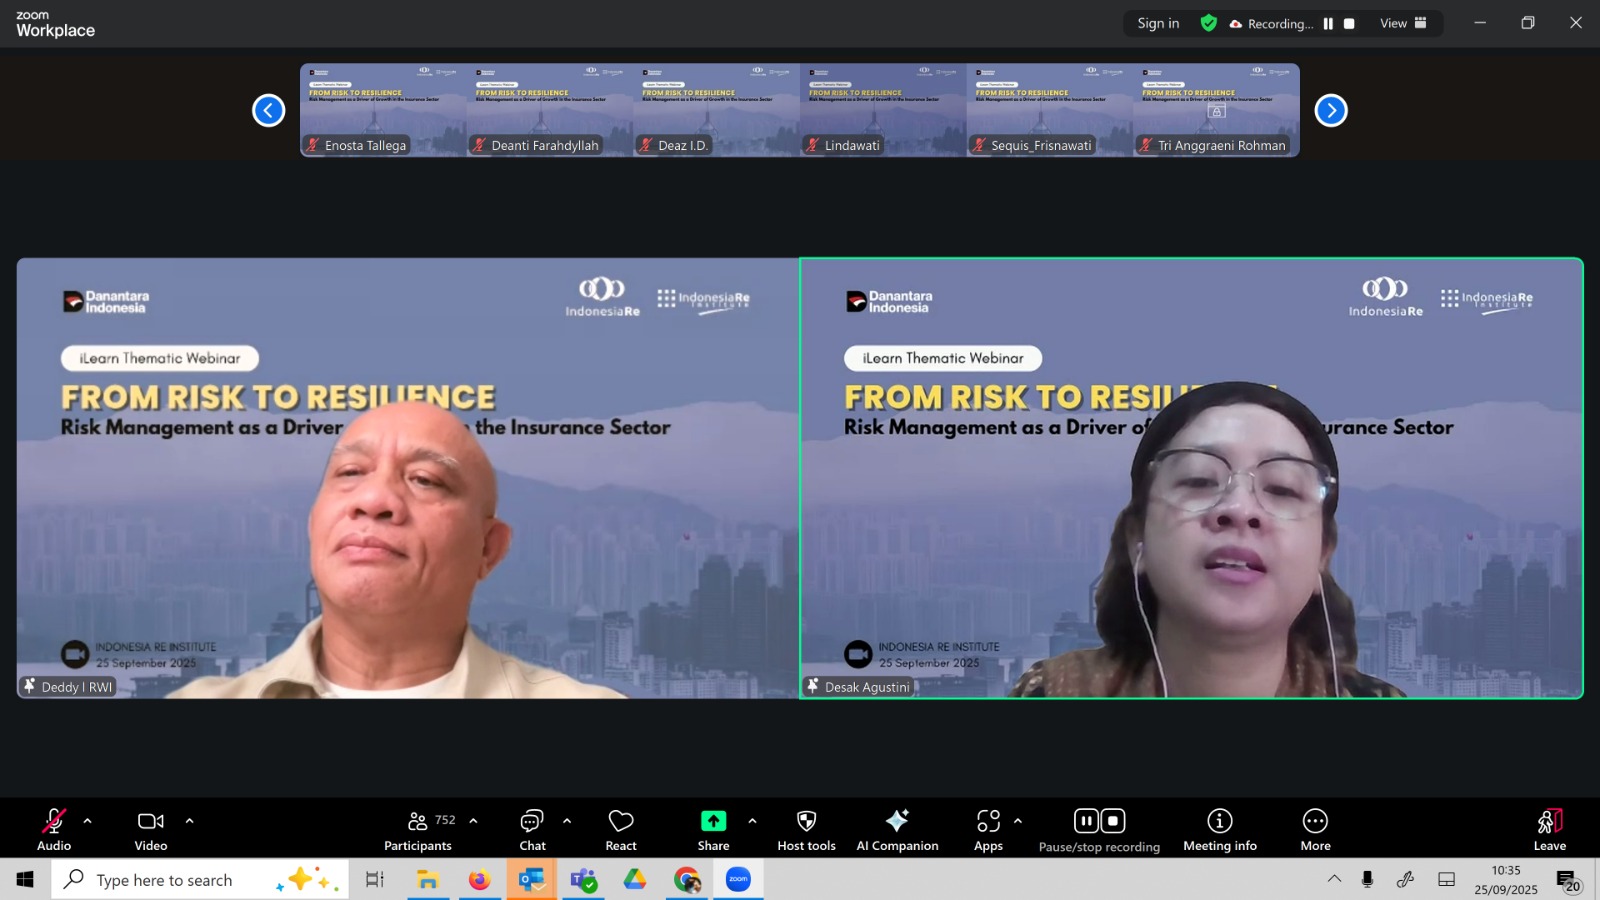This screenshot has width=1600, height=900.
Task: Expand video settings arrow
Action: pos(189,821)
